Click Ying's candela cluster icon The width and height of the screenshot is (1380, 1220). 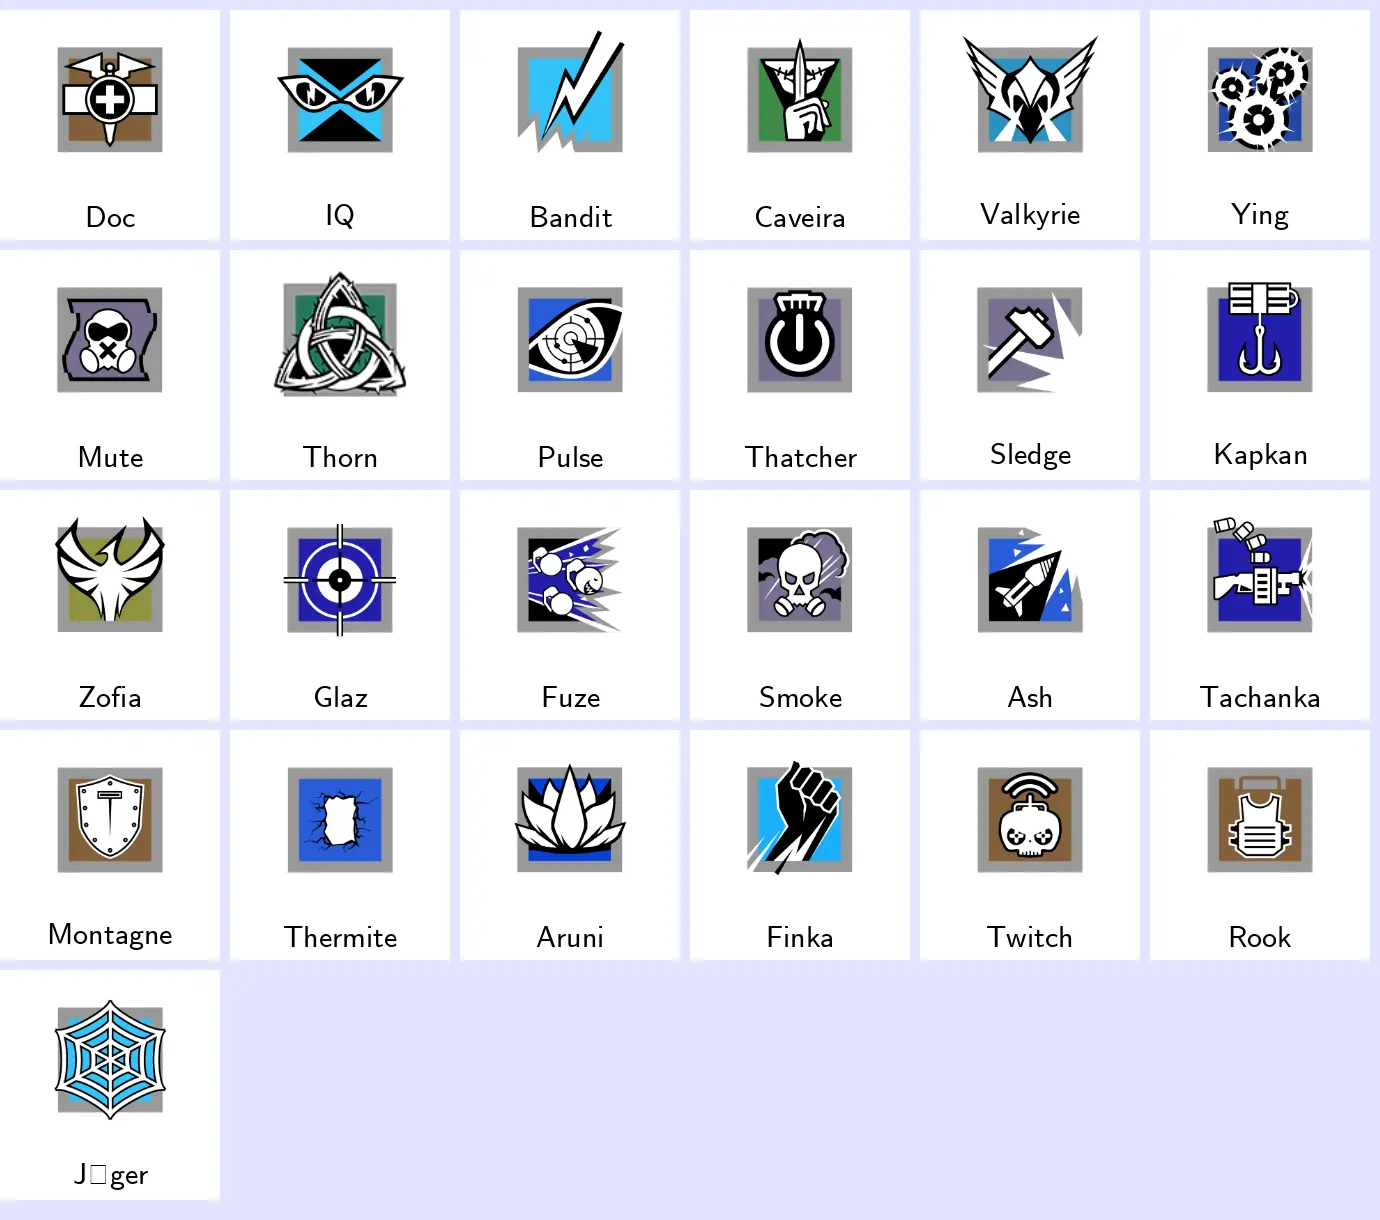(1260, 100)
